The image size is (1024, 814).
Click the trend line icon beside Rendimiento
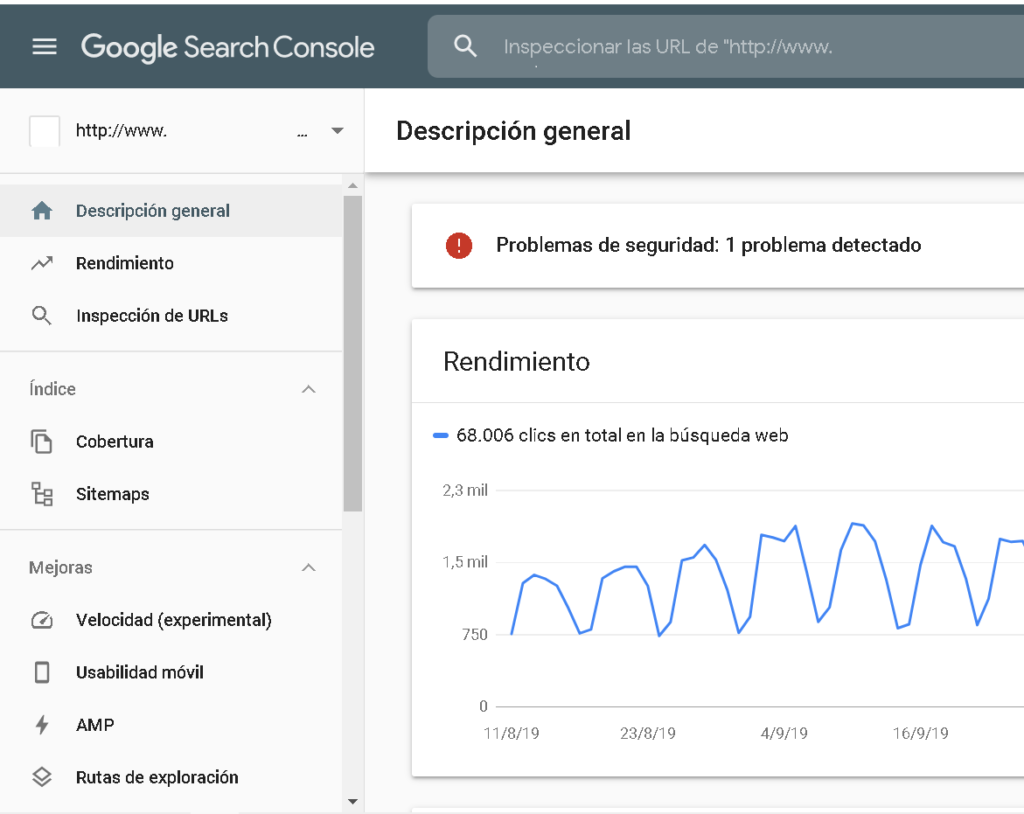[x=42, y=263]
